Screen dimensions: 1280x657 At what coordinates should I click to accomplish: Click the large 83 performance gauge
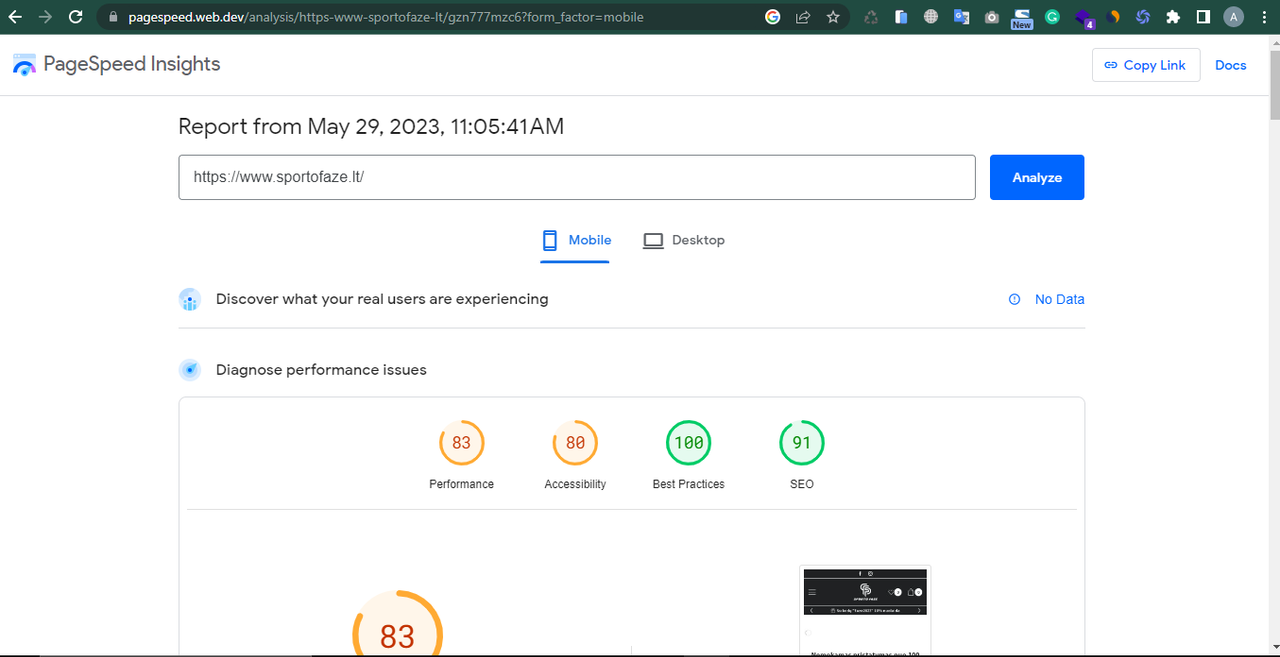397,623
